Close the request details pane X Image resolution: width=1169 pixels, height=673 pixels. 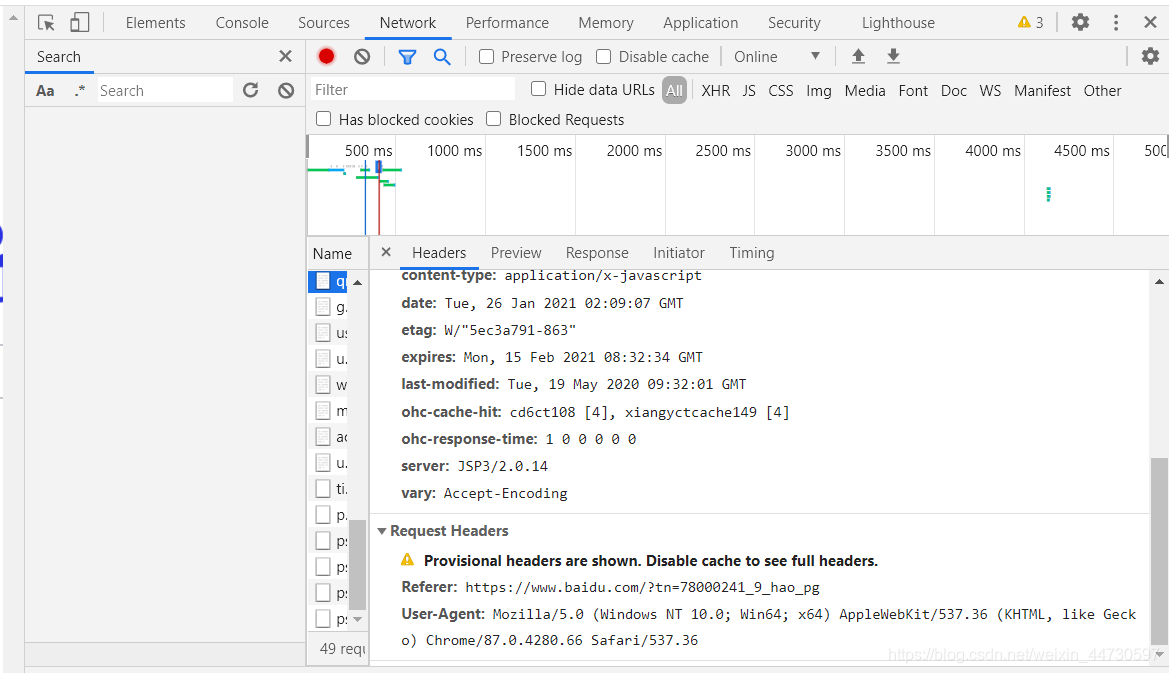pyautogui.click(x=385, y=252)
